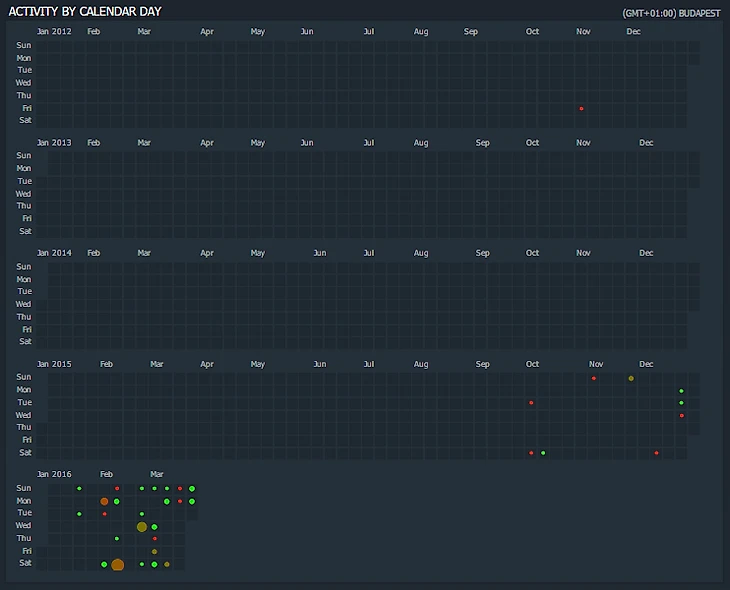Select the red dot on Thursday, March 2016
Viewport: 730px width, 590px height.
pos(154,539)
